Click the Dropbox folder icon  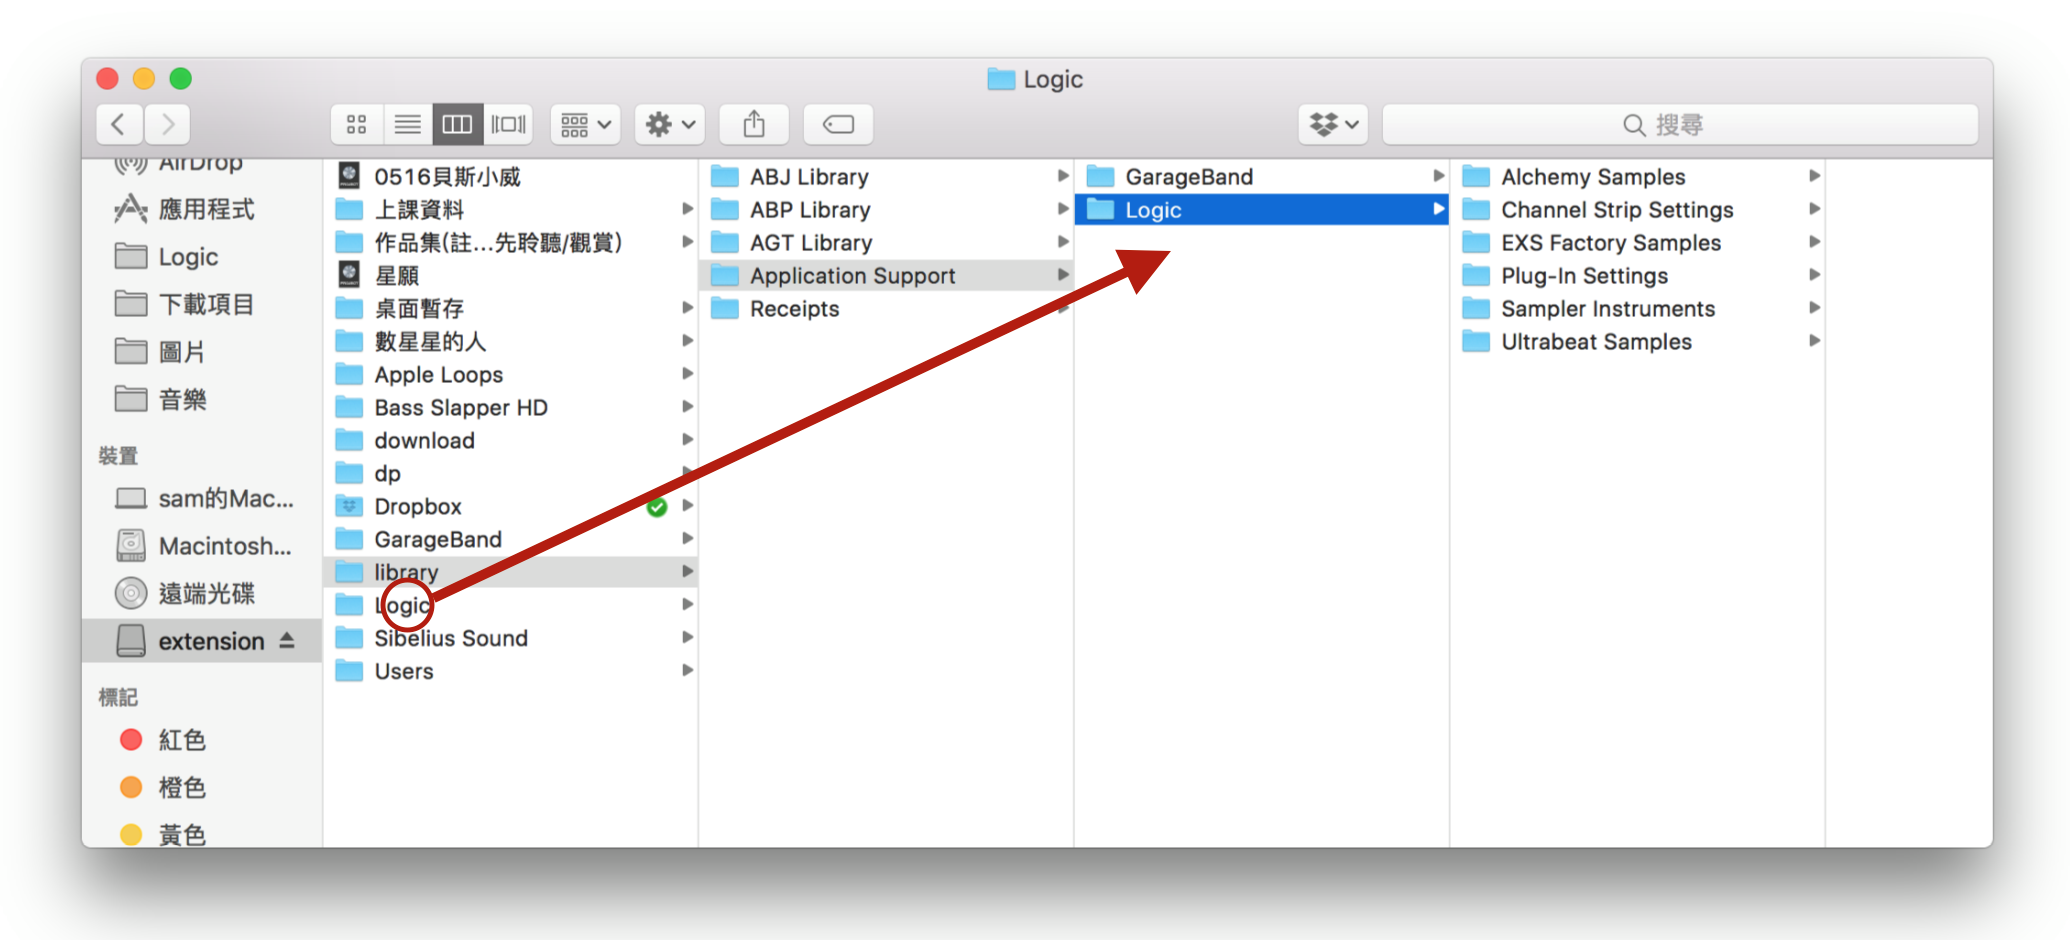point(349,506)
